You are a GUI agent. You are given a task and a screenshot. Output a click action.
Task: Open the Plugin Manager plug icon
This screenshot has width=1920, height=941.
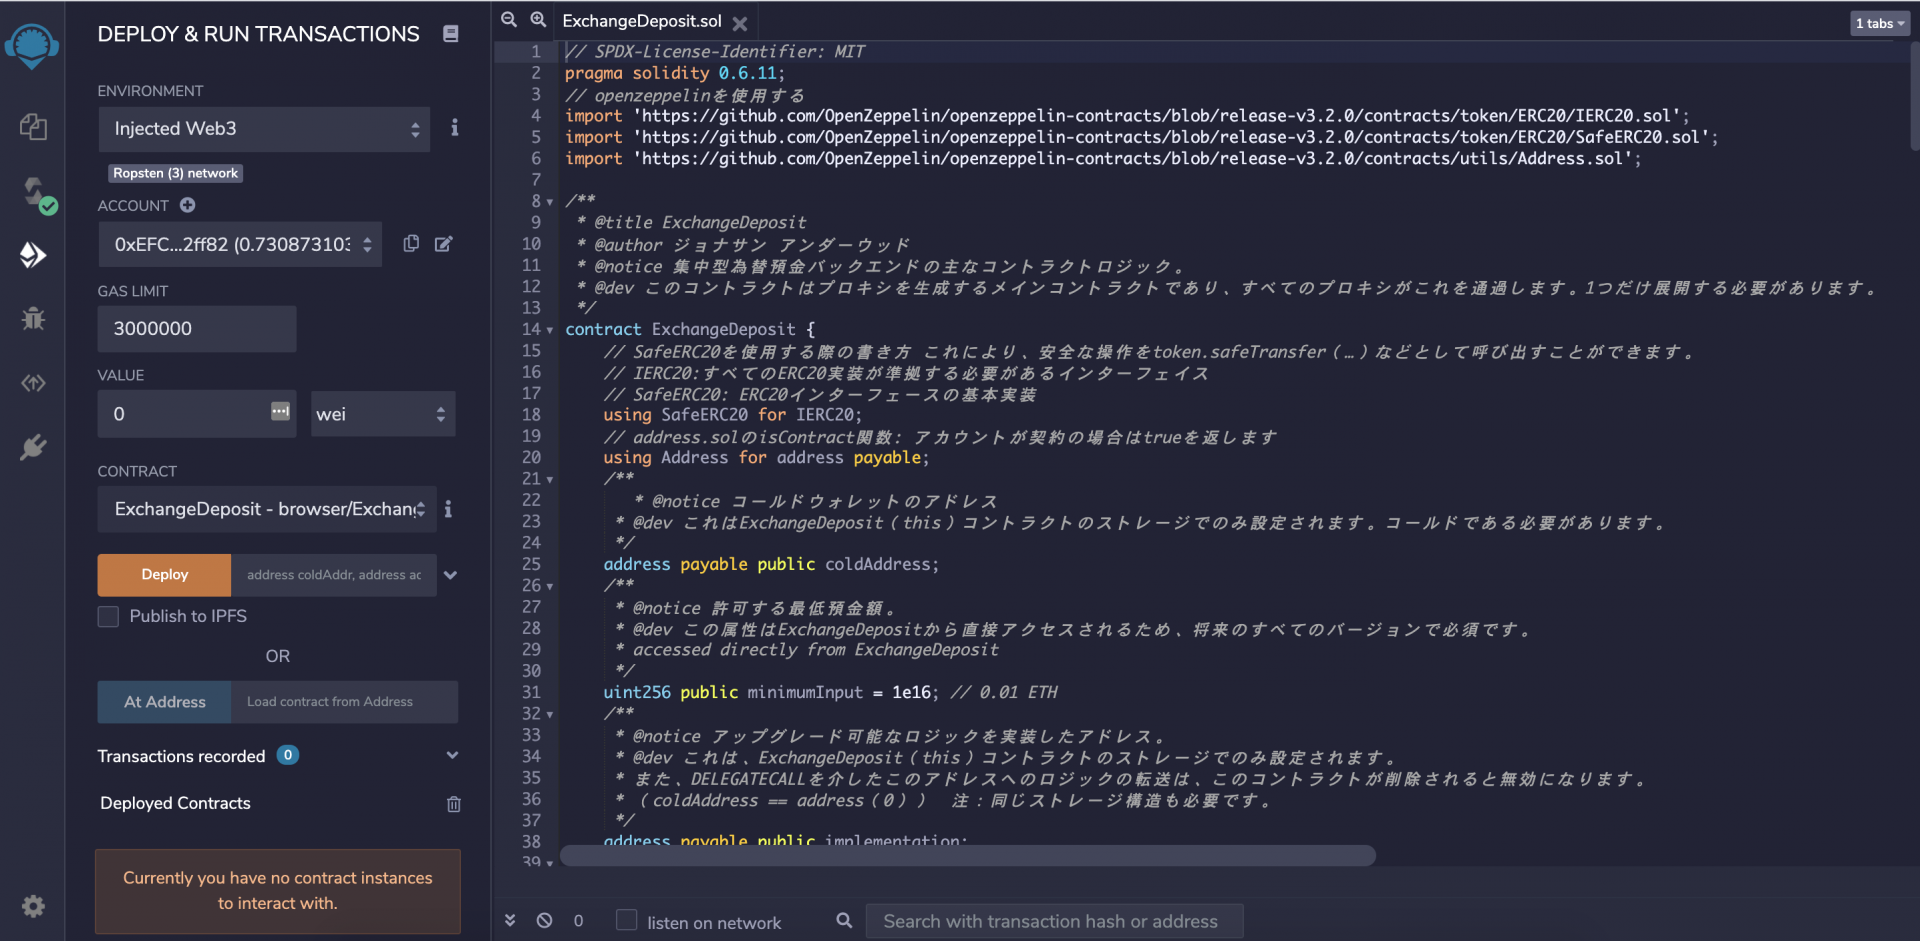tap(33, 447)
